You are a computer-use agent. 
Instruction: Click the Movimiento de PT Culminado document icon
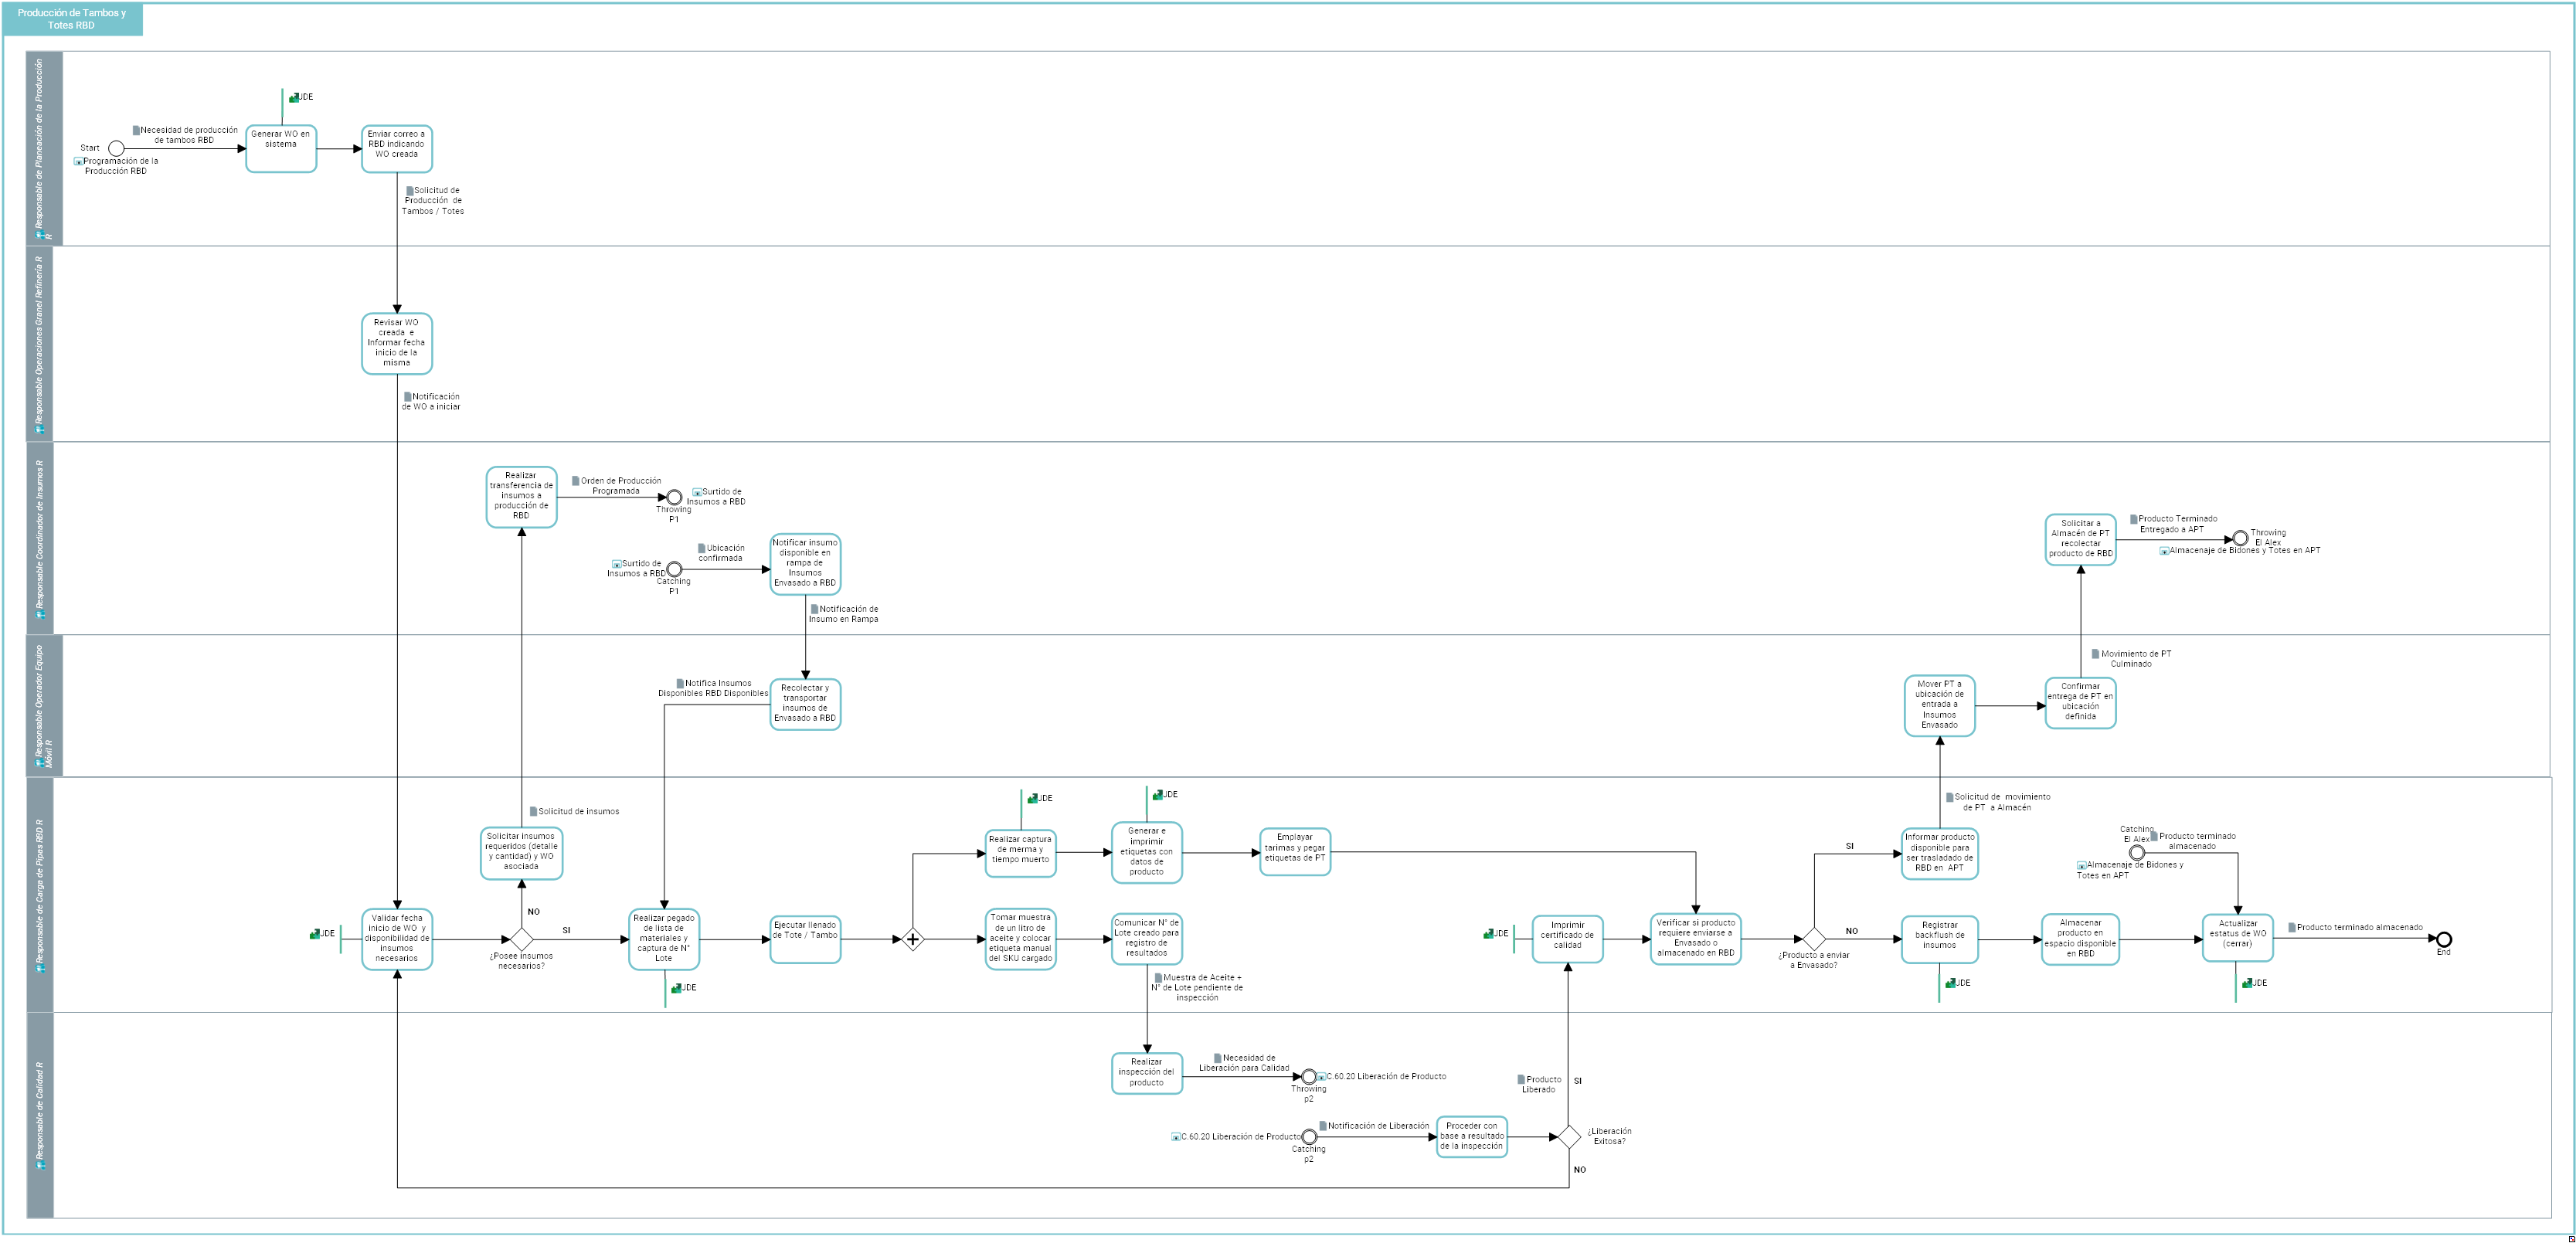(x=2095, y=654)
